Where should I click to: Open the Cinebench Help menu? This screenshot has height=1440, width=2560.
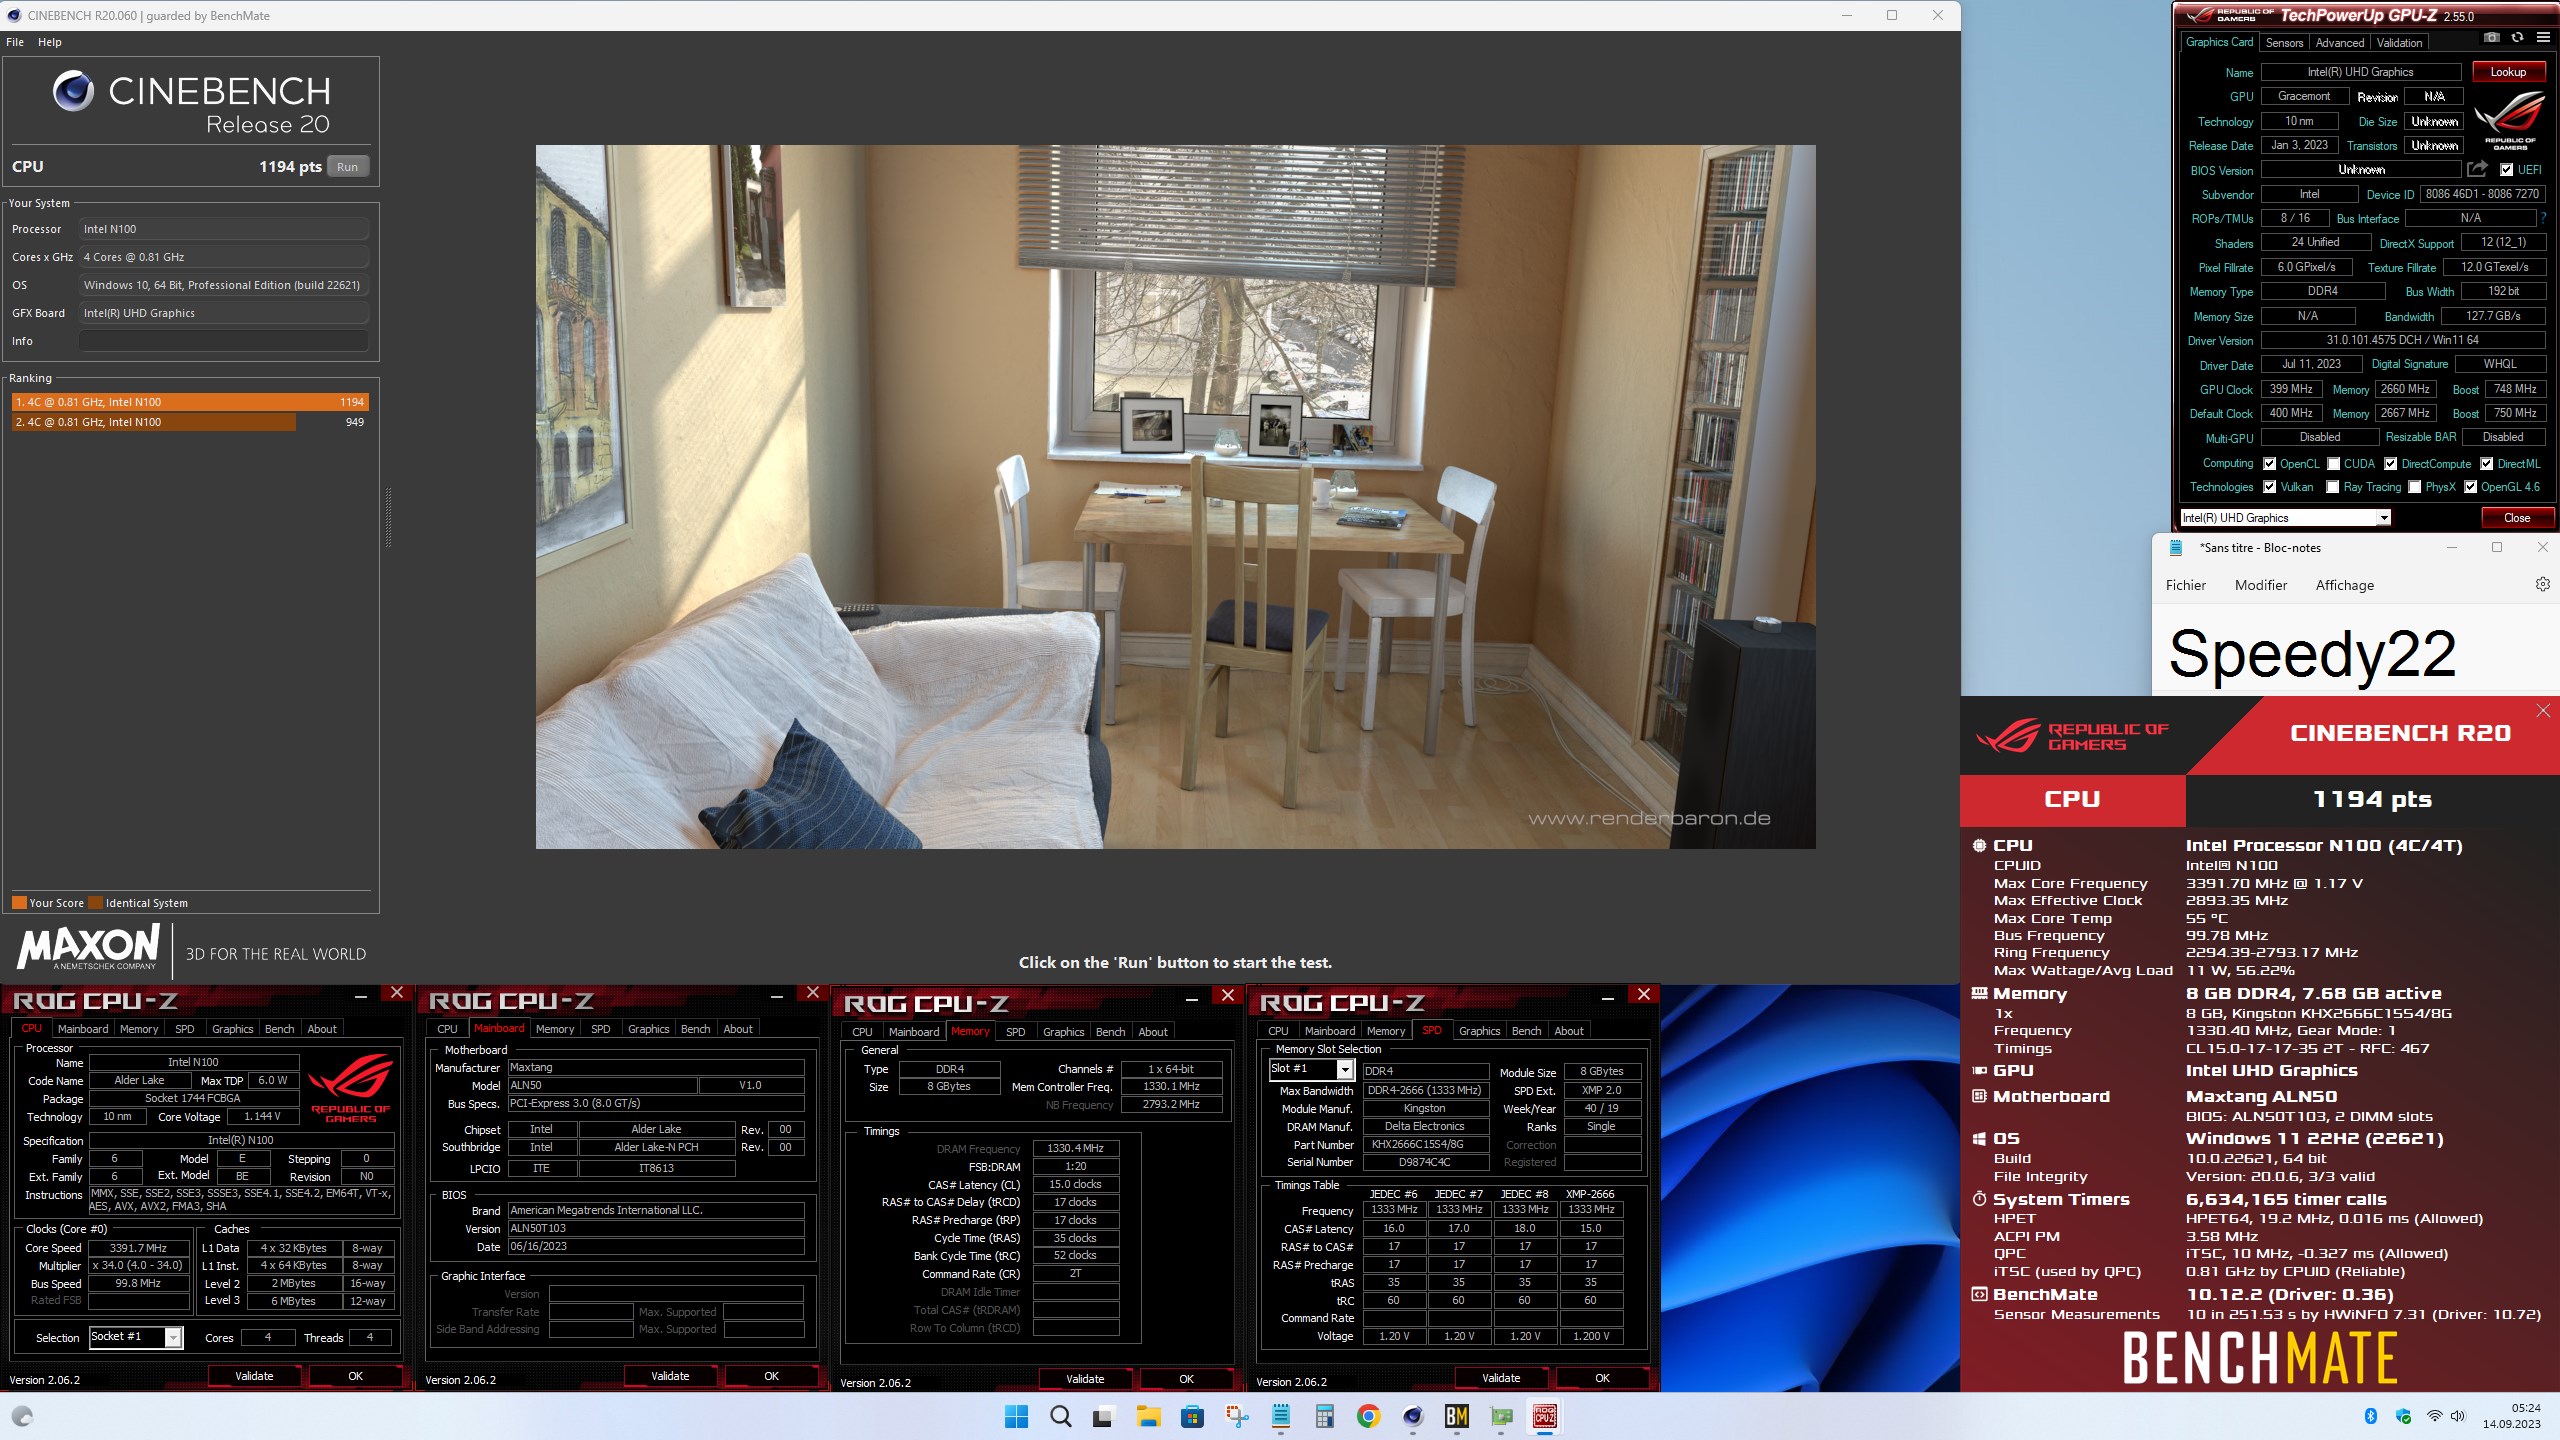coord(50,42)
